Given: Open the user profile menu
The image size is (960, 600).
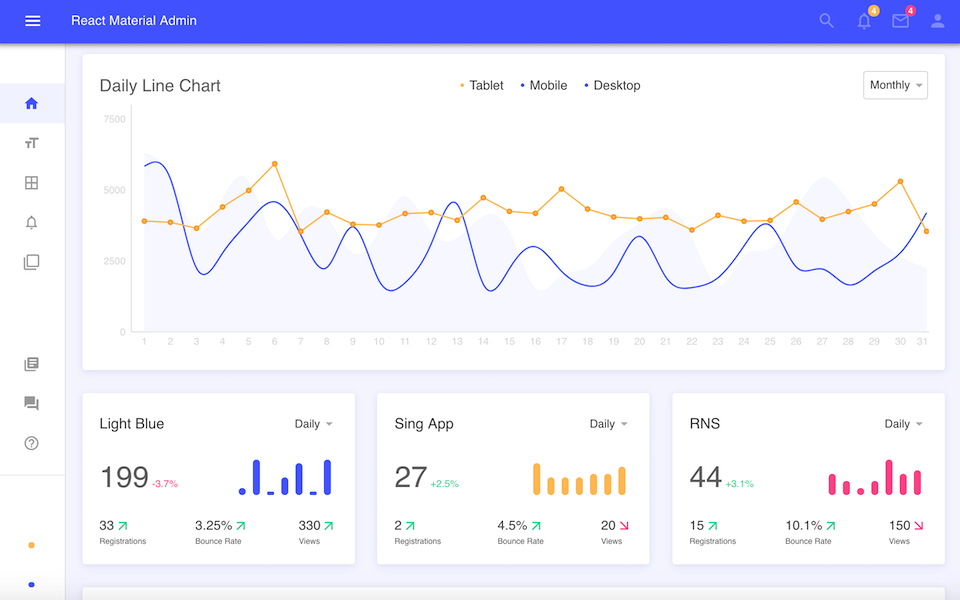Looking at the screenshot, I should click(937, 20).
